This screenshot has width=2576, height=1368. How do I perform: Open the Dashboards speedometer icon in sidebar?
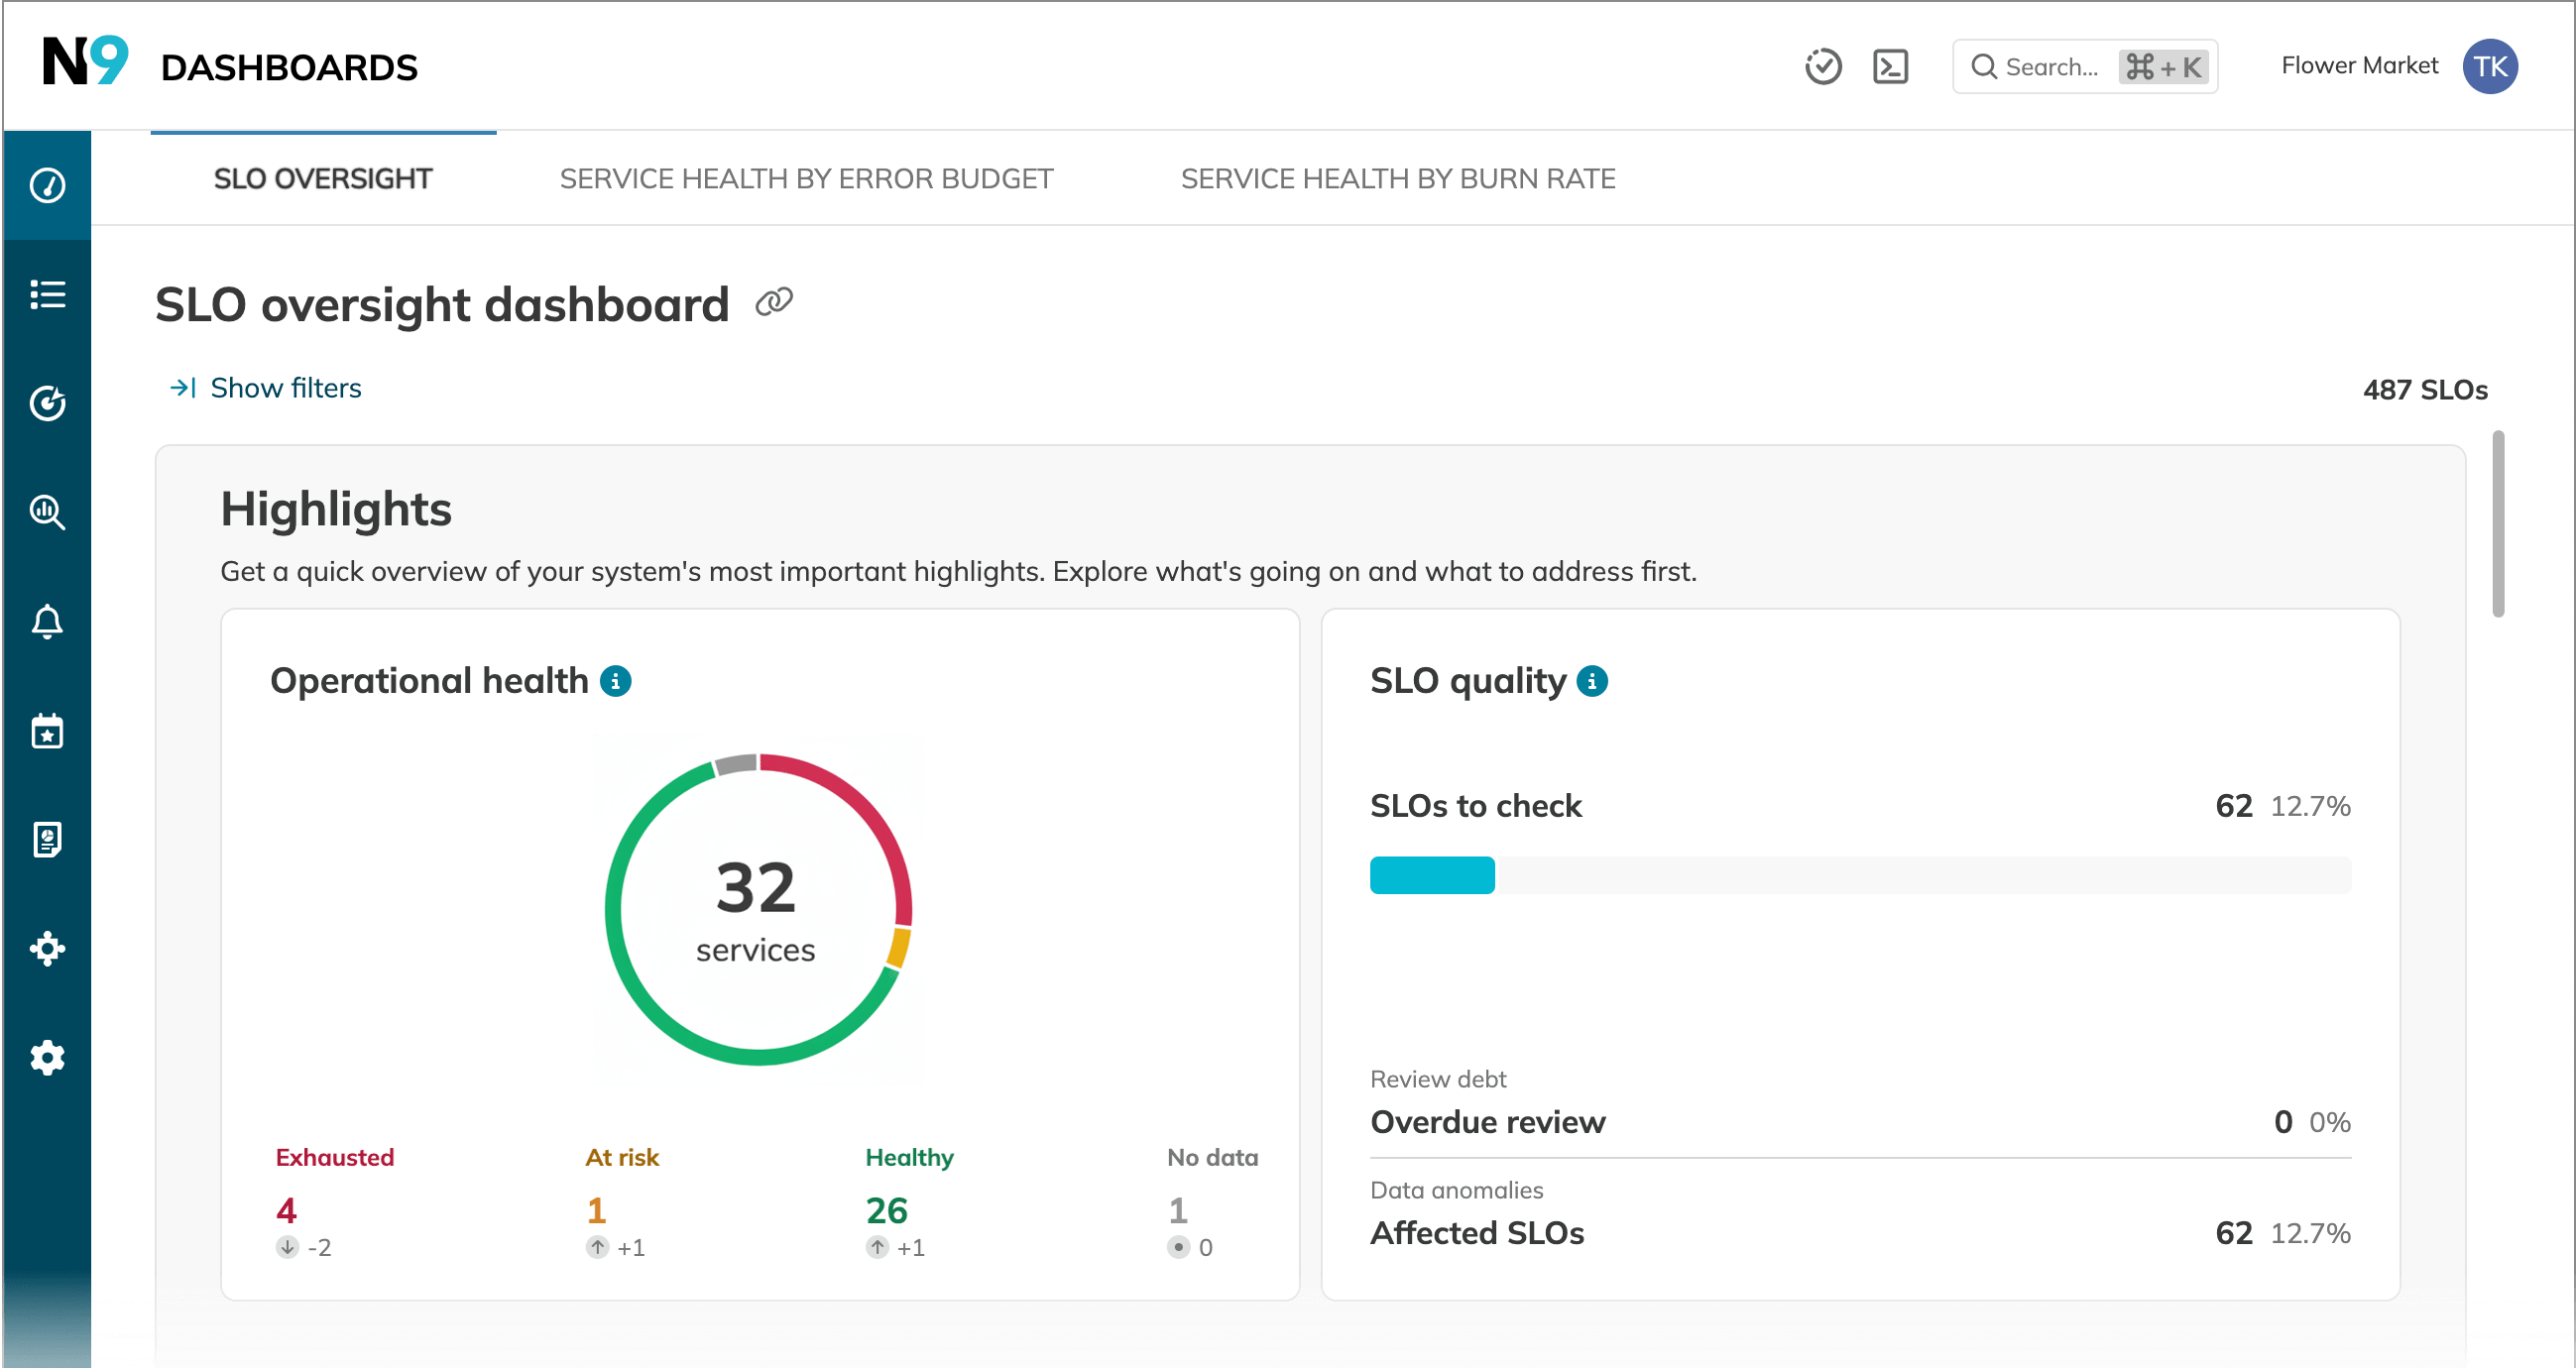coord(47,186)
